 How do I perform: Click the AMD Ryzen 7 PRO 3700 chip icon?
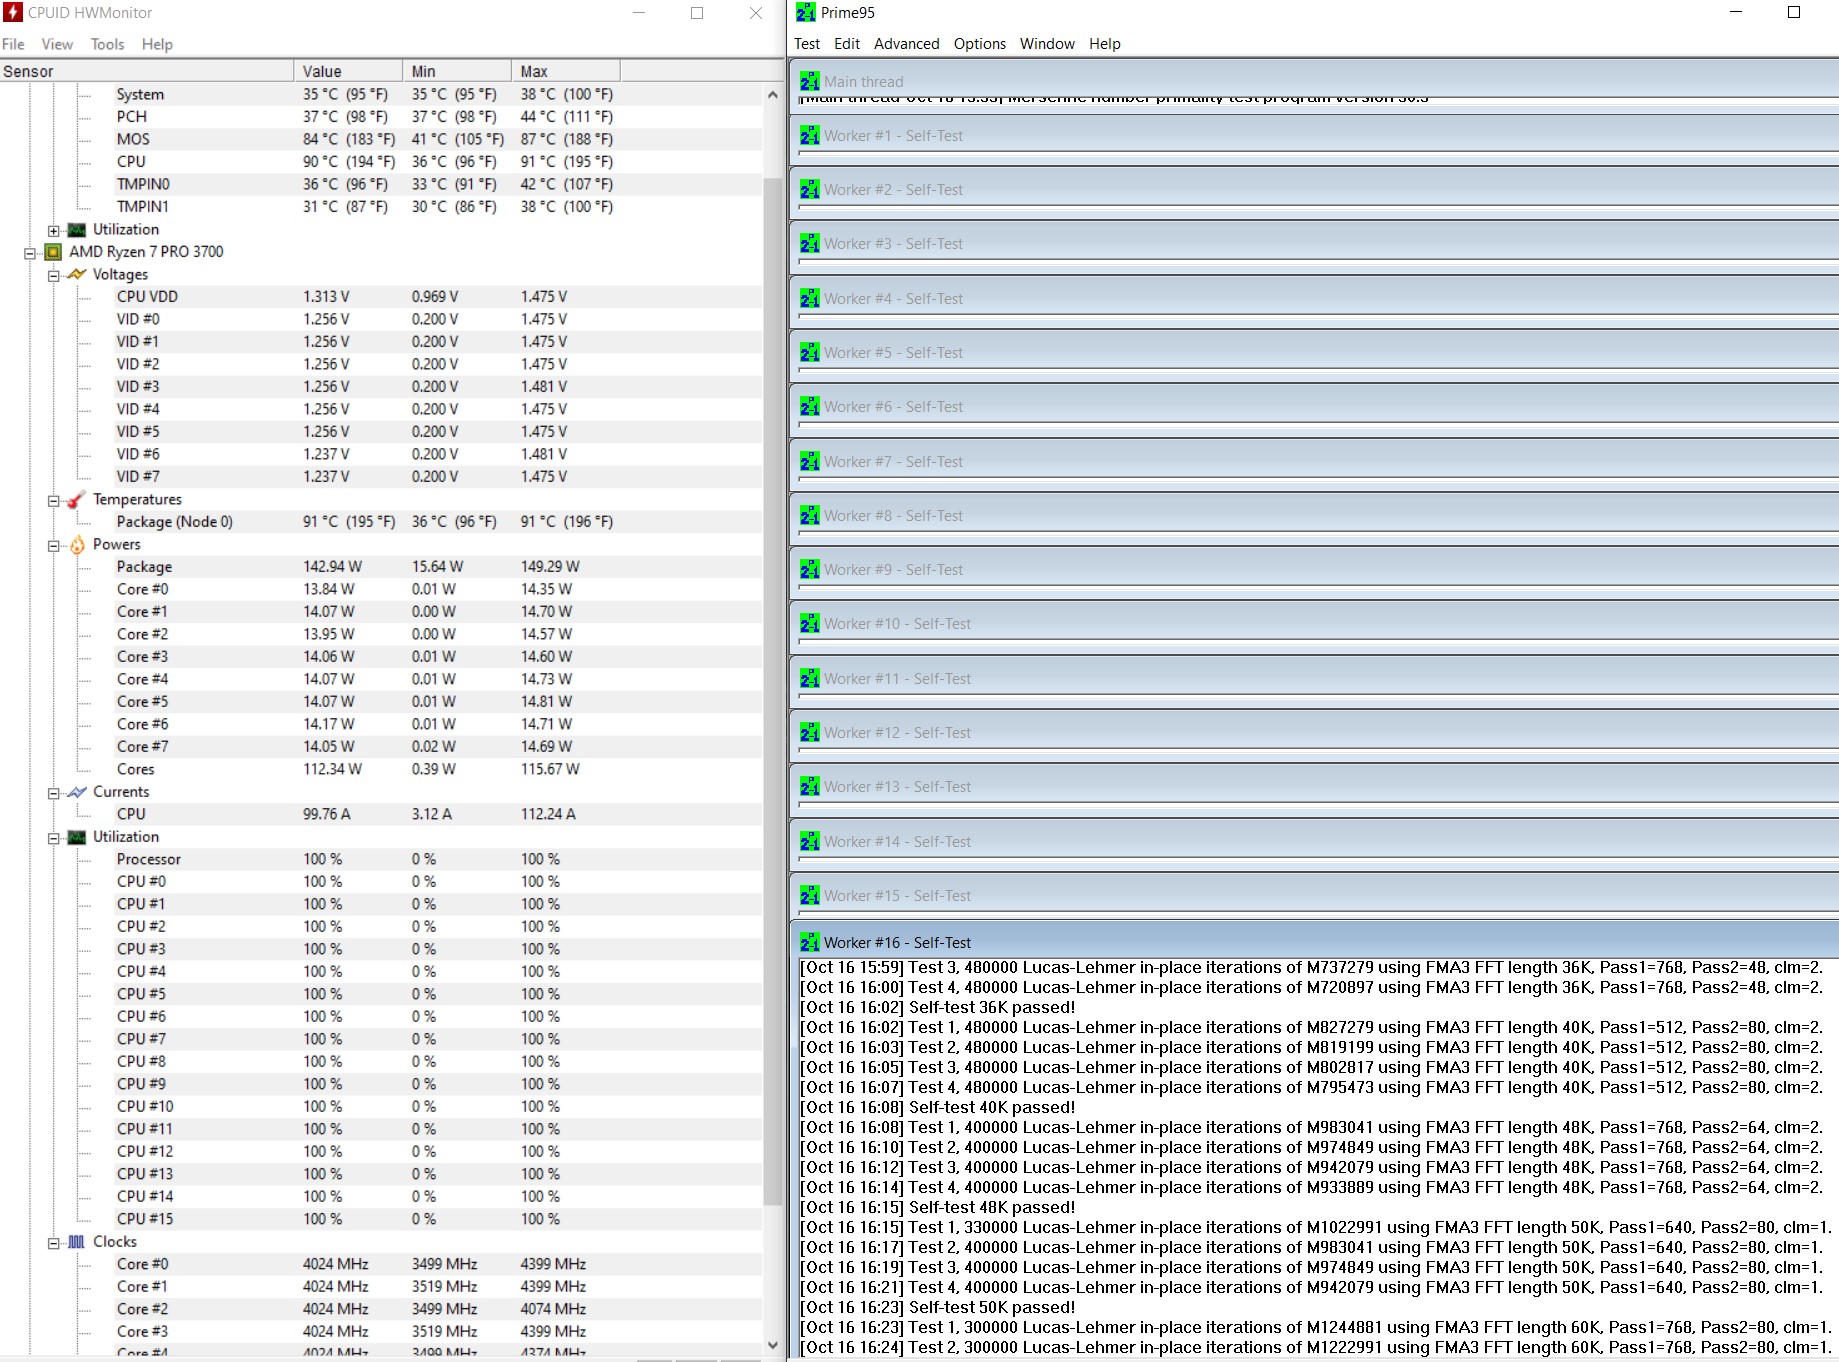point(53,252)
